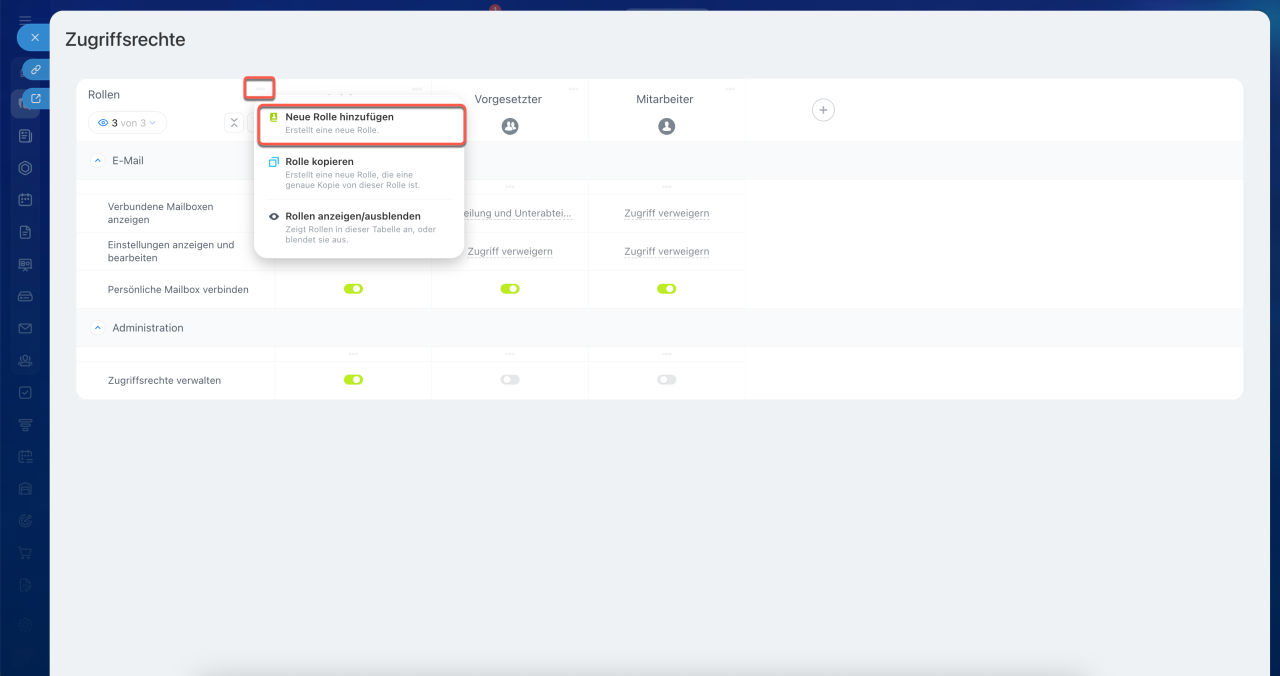The width and height of the screenshot is (1280, 676).
Task: Collapse the Administration section
Action: click(x=98, y=328)
